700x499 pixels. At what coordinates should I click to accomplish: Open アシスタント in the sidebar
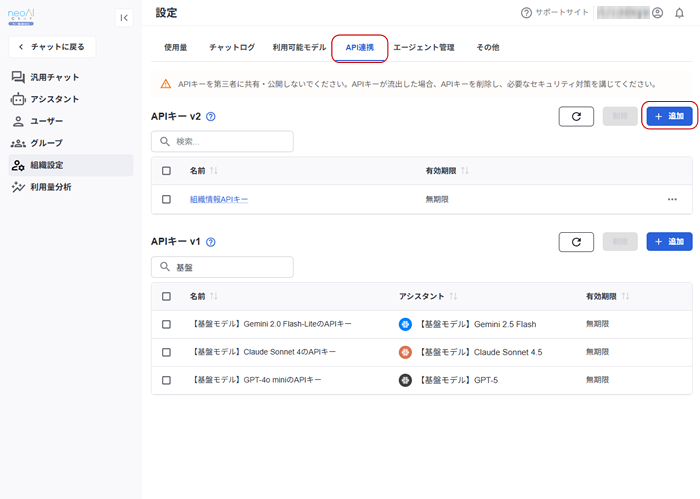click(x=71, y=99)
